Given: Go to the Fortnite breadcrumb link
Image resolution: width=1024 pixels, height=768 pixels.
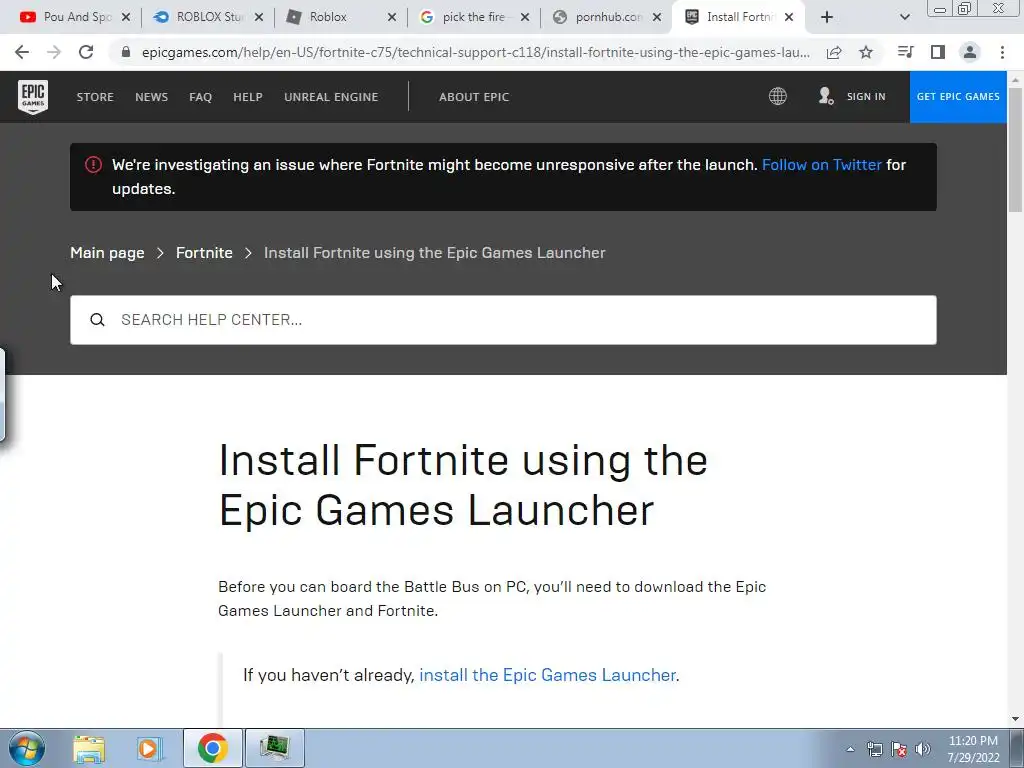Looking at the screenshot, I should 204,253.
